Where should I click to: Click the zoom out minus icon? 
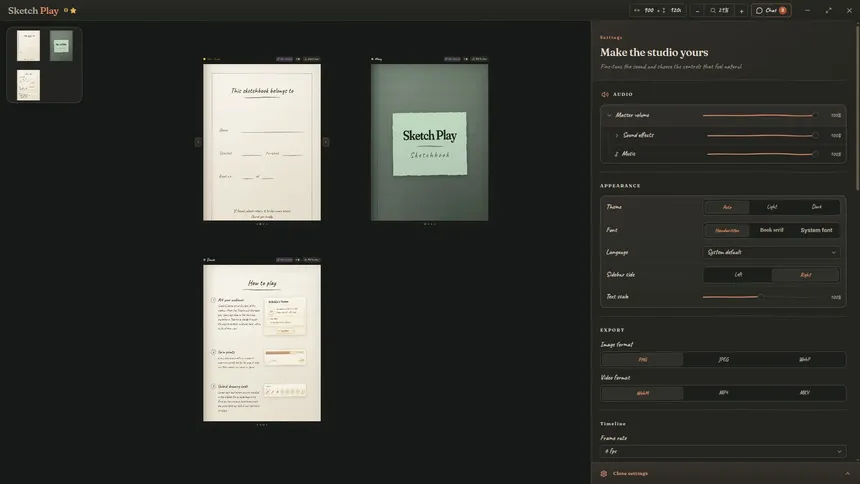coord(697,10)
